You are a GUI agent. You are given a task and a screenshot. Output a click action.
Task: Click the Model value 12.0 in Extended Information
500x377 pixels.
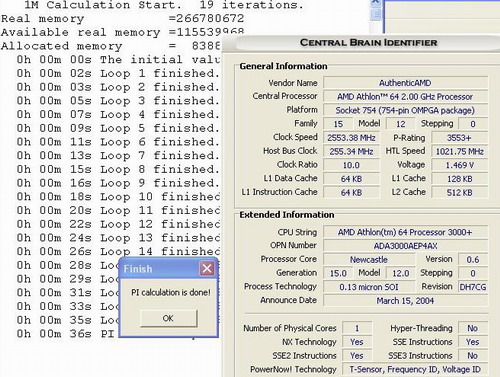[x=401, y=273]
